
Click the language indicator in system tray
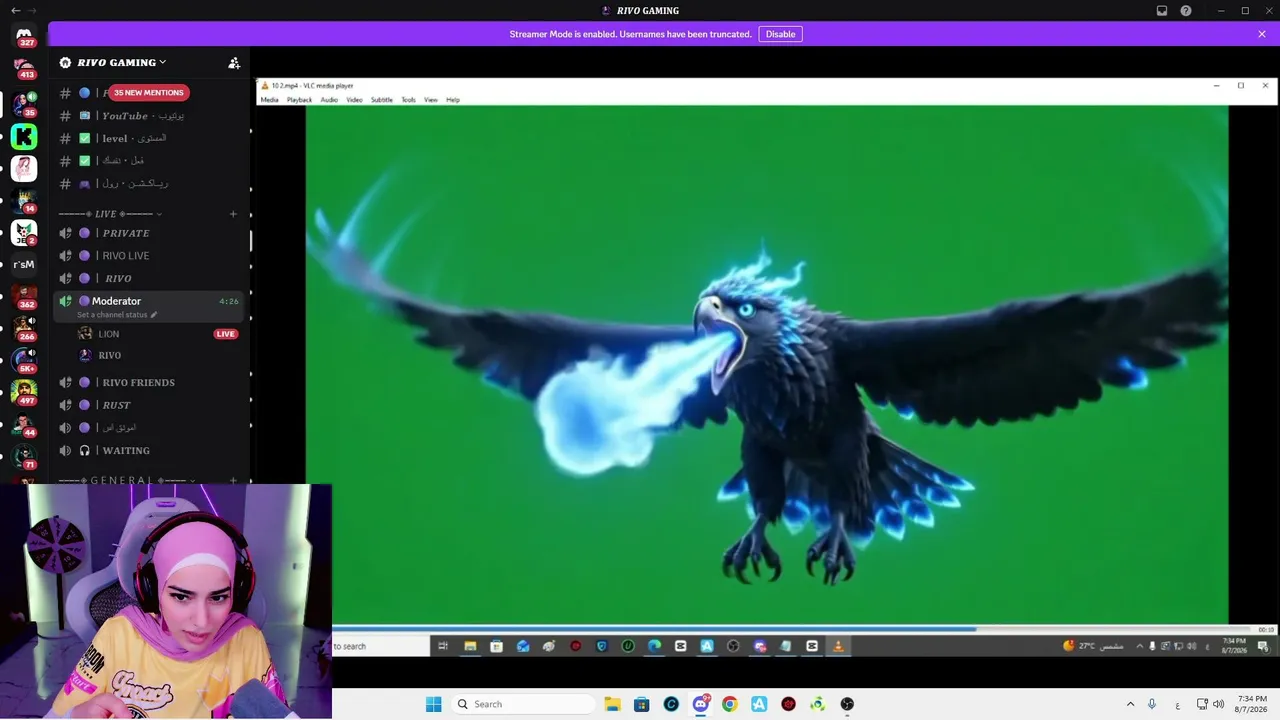point(1177,704)
